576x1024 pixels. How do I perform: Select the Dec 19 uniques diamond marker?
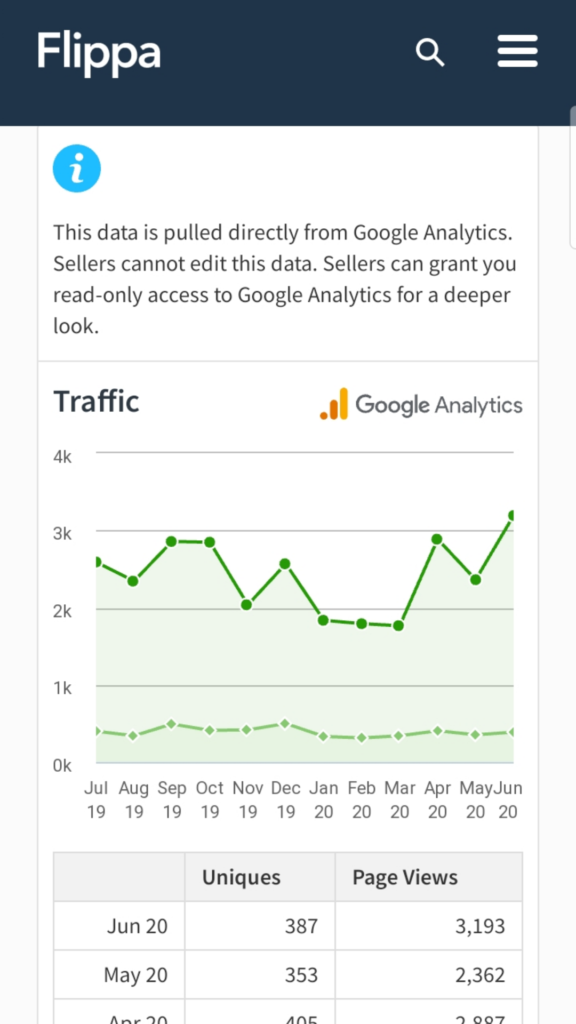click(285, 724)
